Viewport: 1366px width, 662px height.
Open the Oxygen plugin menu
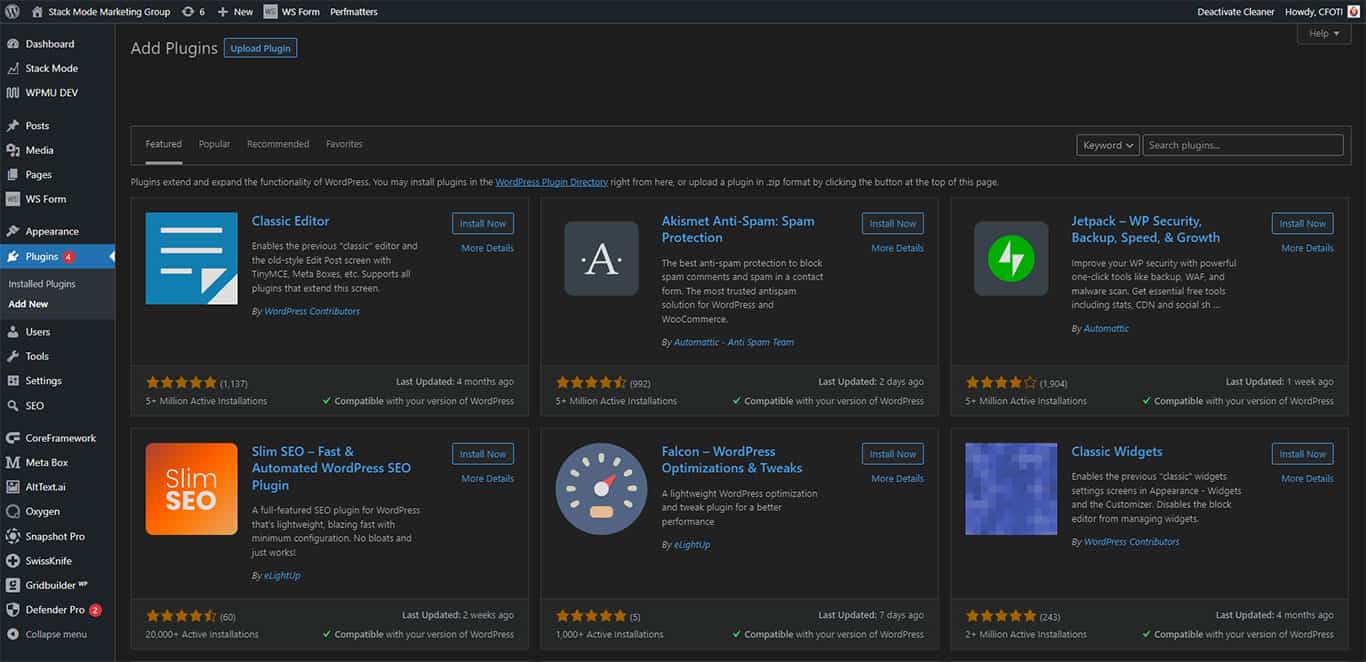click(46, 511)
